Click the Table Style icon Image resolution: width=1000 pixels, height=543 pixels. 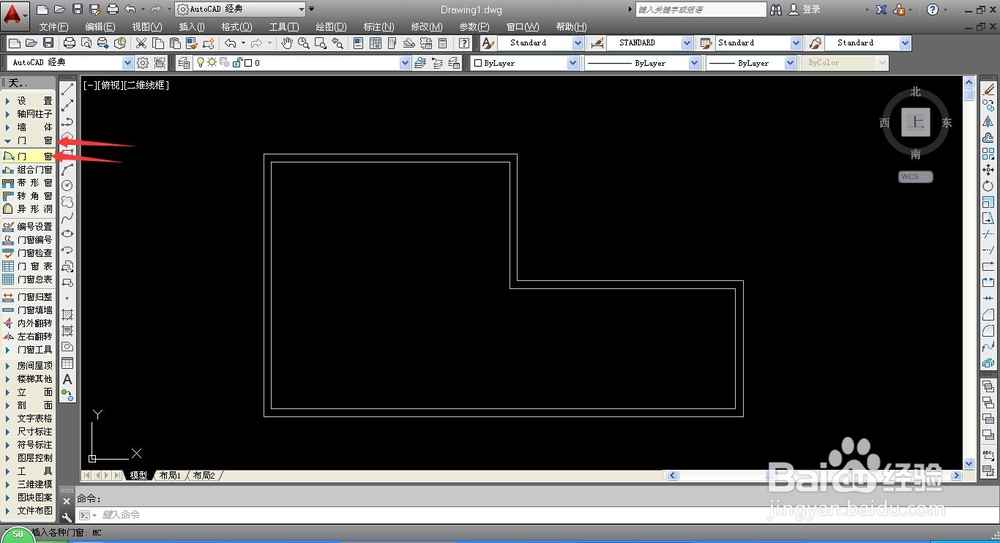click(706, 43)
